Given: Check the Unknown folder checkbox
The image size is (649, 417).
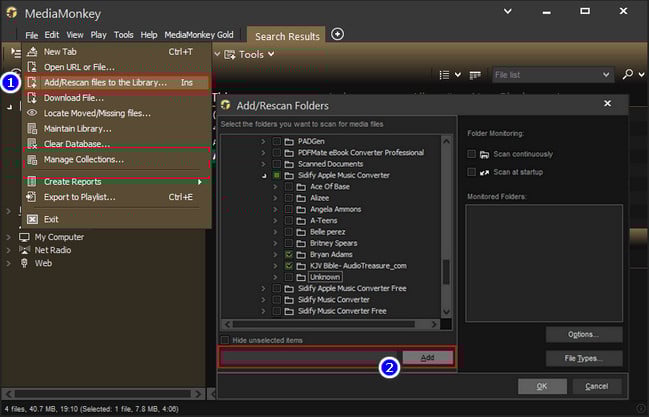Looking at the screenshot, I should pos(289,277).
